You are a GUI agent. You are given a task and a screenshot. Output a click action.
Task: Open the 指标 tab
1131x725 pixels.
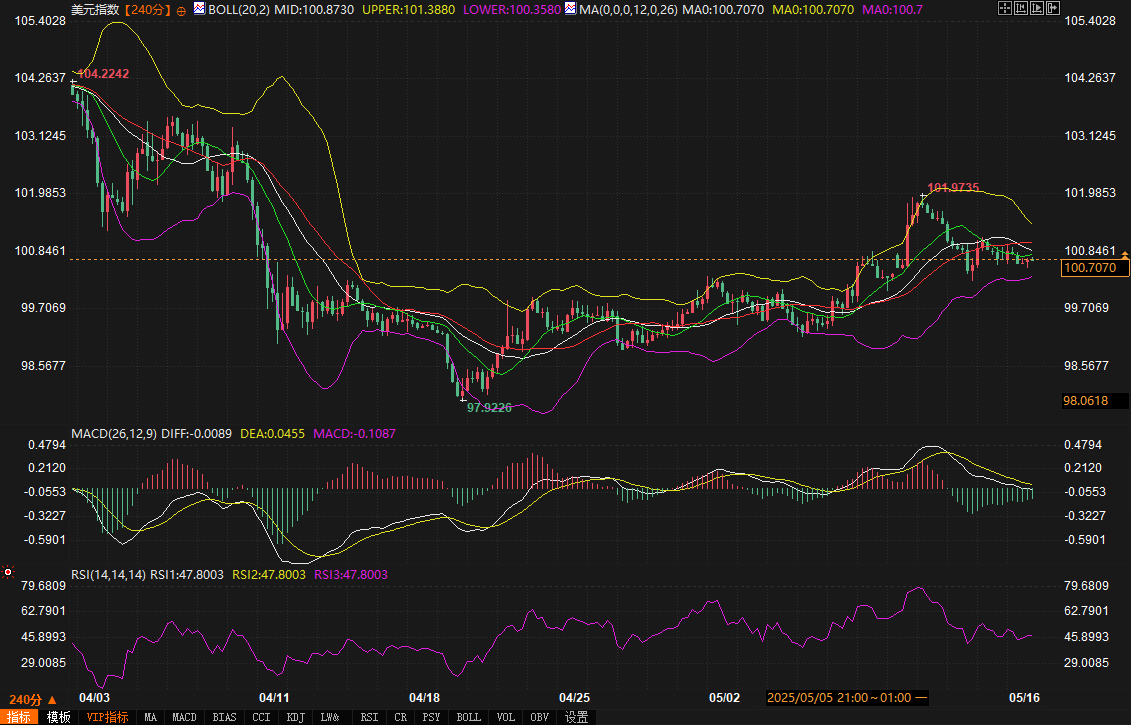tap(19, 717)
